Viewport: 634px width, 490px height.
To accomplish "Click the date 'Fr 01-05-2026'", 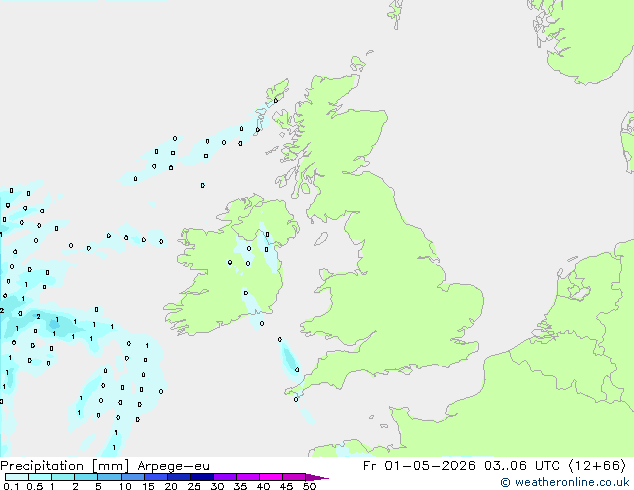I will tap(419, 466).
